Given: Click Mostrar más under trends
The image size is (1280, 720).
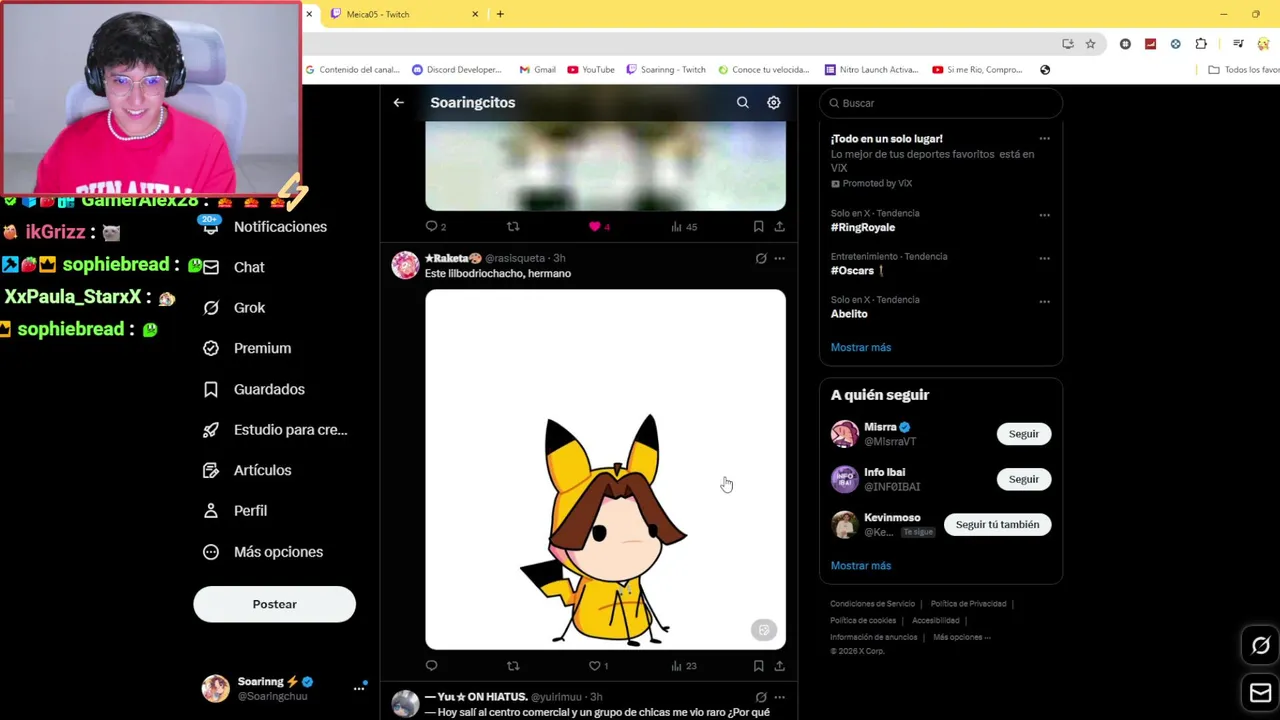Looking at the screenshot, I should click(860, 347).
